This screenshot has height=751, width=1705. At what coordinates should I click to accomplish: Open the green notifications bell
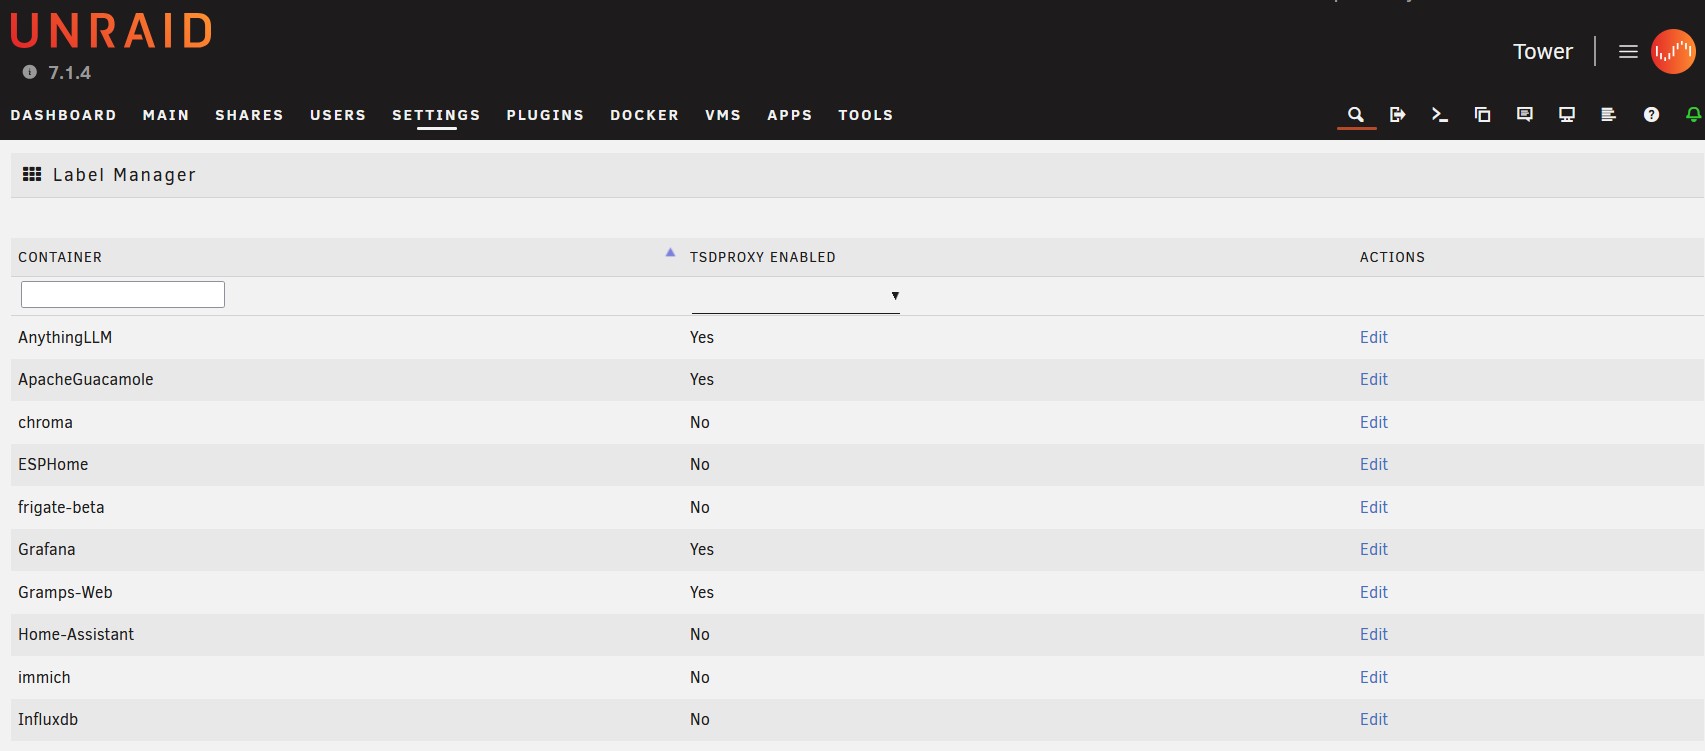(1693, 115)
